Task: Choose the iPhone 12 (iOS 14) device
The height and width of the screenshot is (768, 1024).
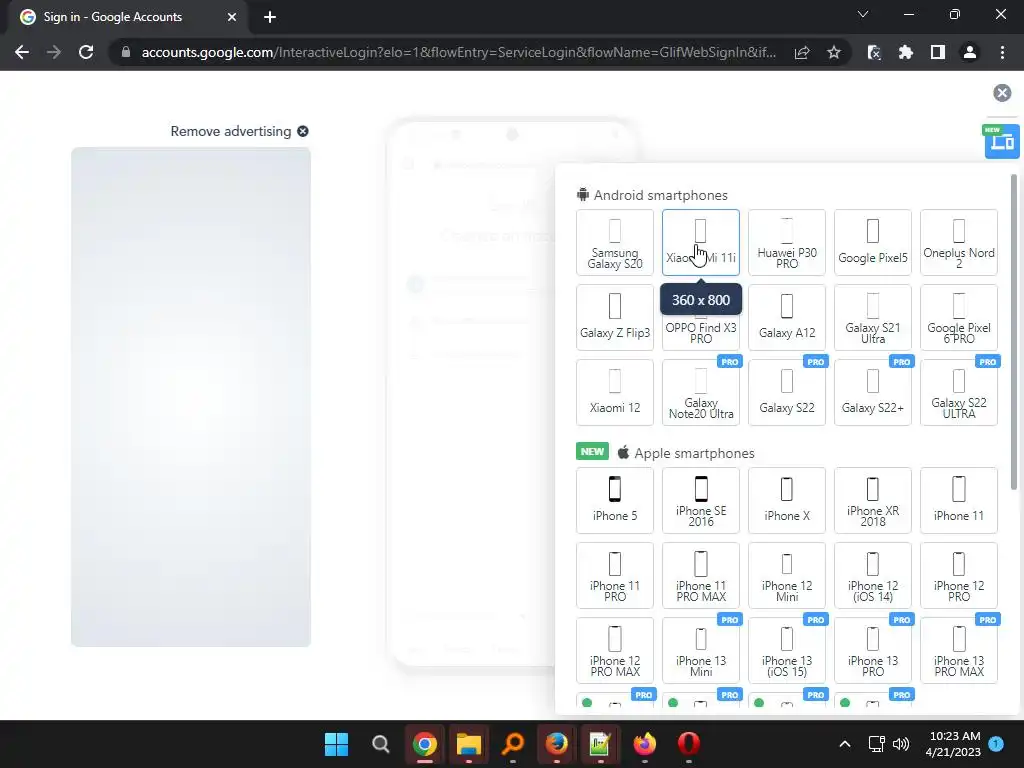Action: click(872, 575)
